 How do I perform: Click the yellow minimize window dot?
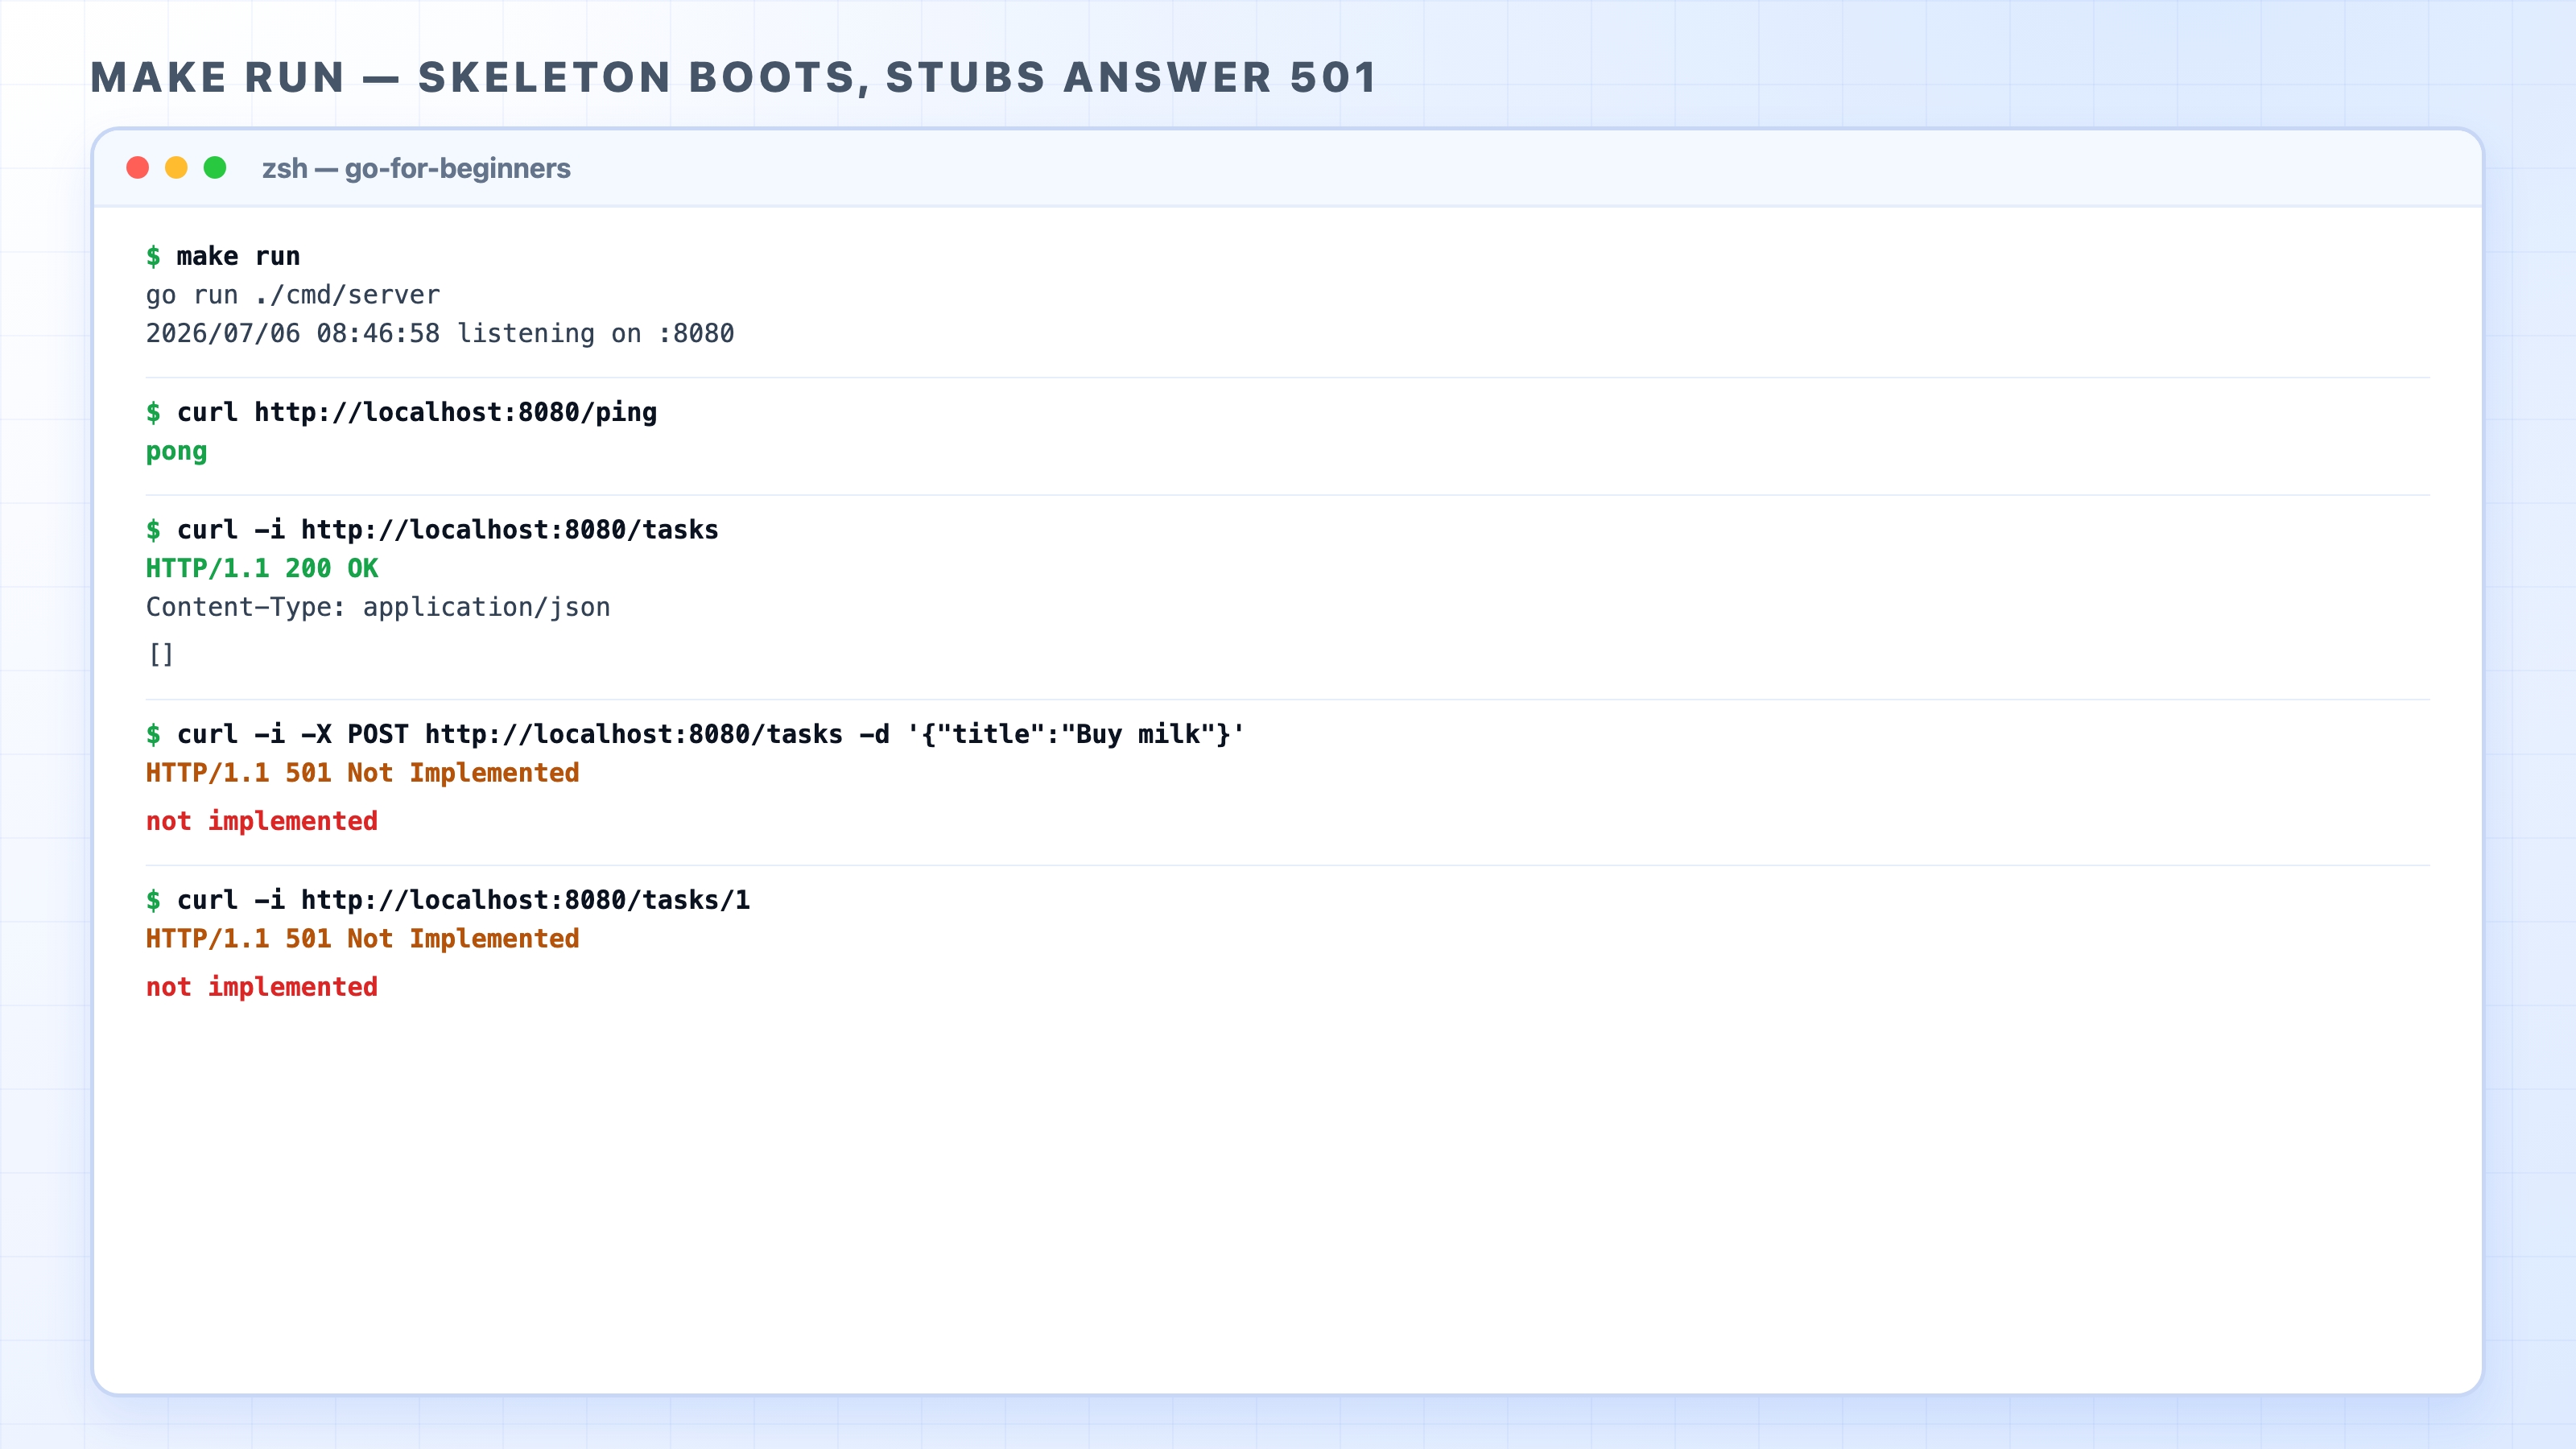click(x=176, y=168)
